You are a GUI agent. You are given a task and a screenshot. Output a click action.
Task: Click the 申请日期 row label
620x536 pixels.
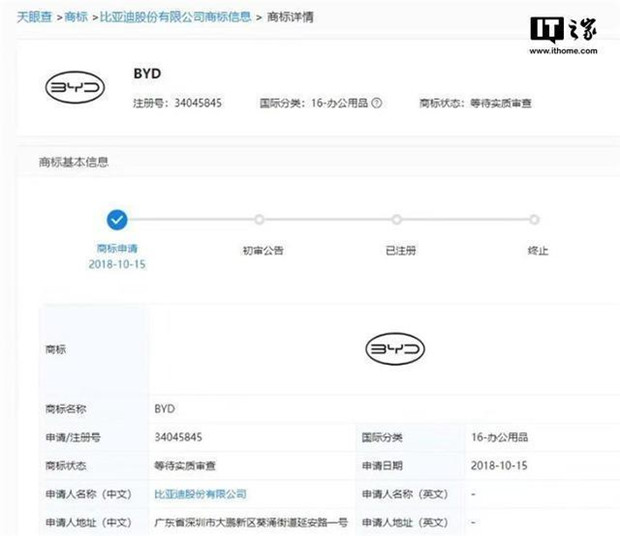pos(382,466)
